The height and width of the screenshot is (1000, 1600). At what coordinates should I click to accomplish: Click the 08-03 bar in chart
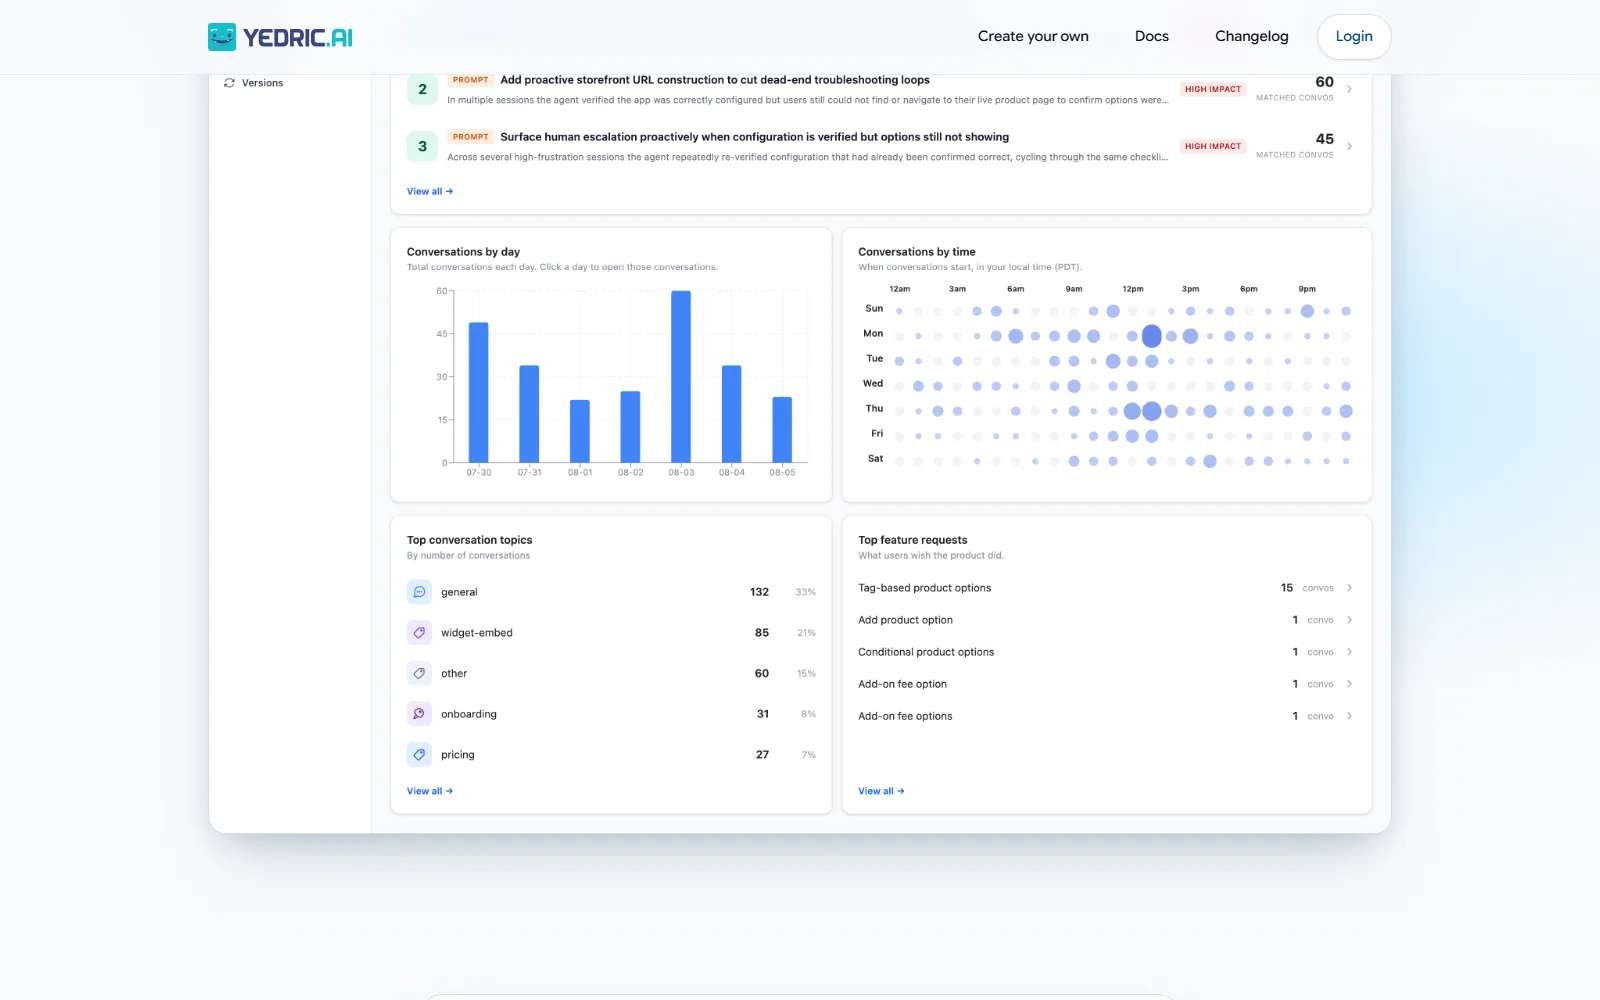coord(681,376)
